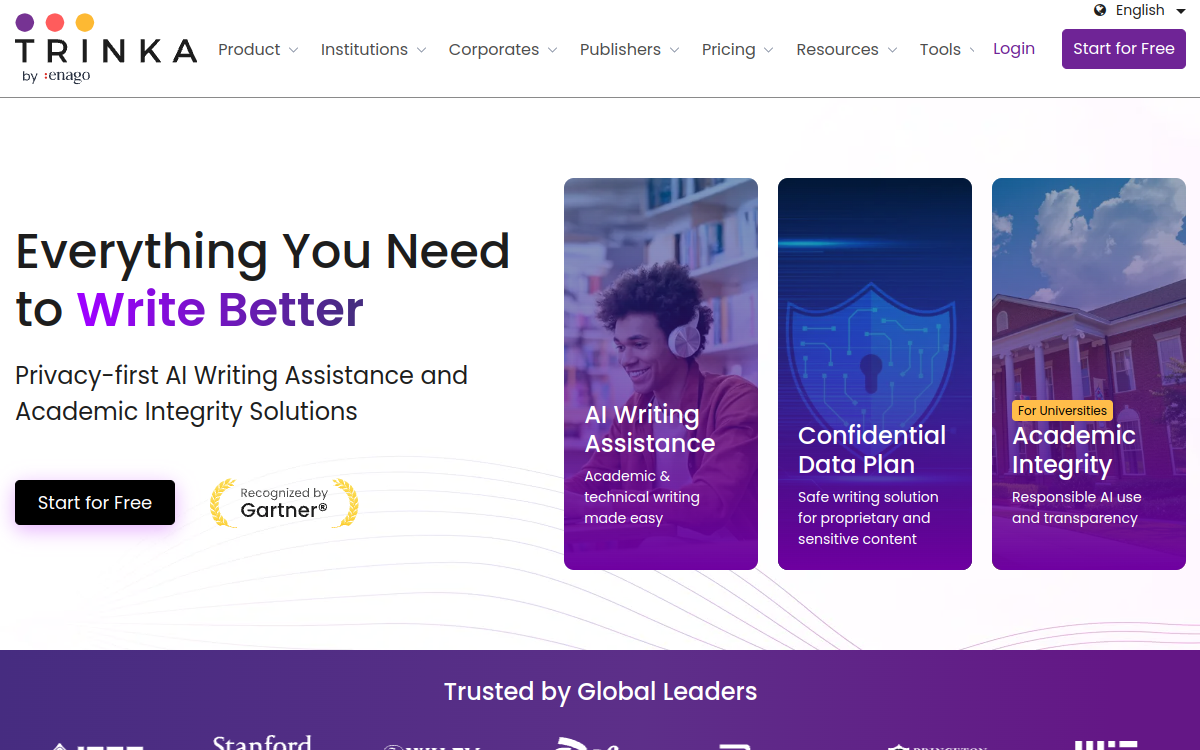Image resolution: width=1200 pixels, height=750 pixels.
Task: Open the AI Writing Assistance card
Action: click(661, 374)
